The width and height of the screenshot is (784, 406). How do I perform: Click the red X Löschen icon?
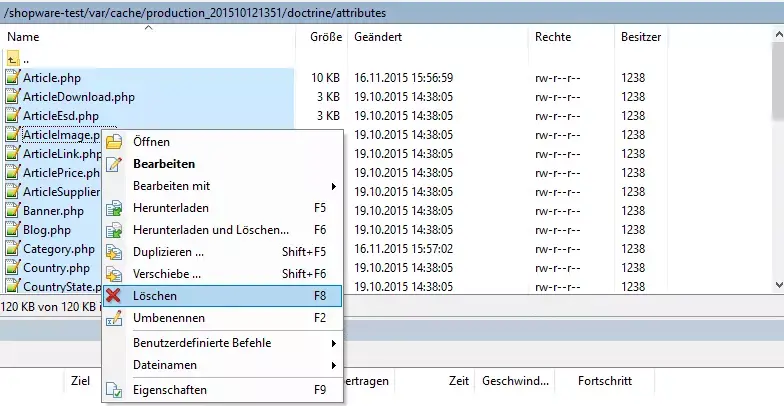pos(115,296)
